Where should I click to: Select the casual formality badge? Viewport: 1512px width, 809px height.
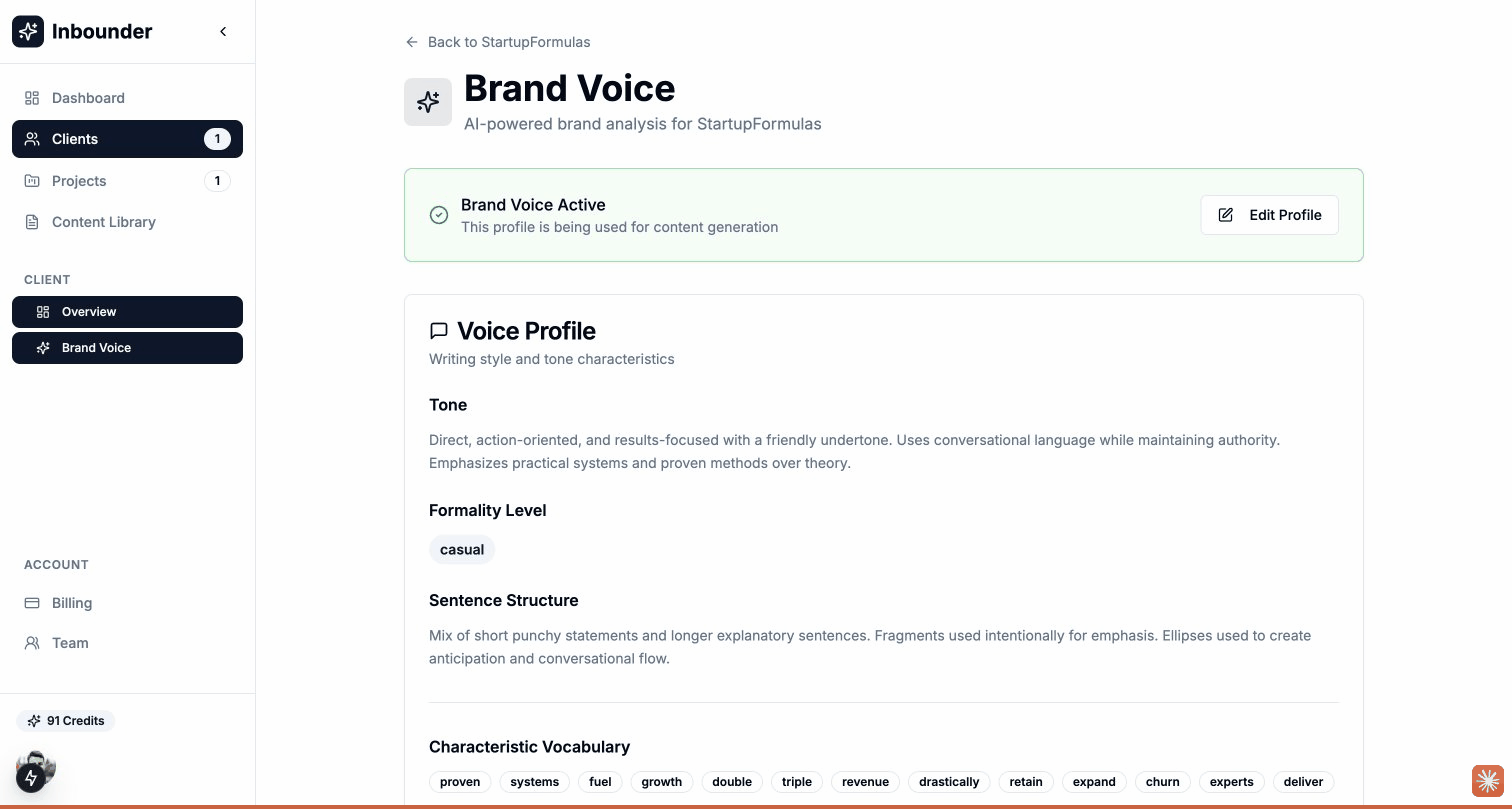[462, 549]
